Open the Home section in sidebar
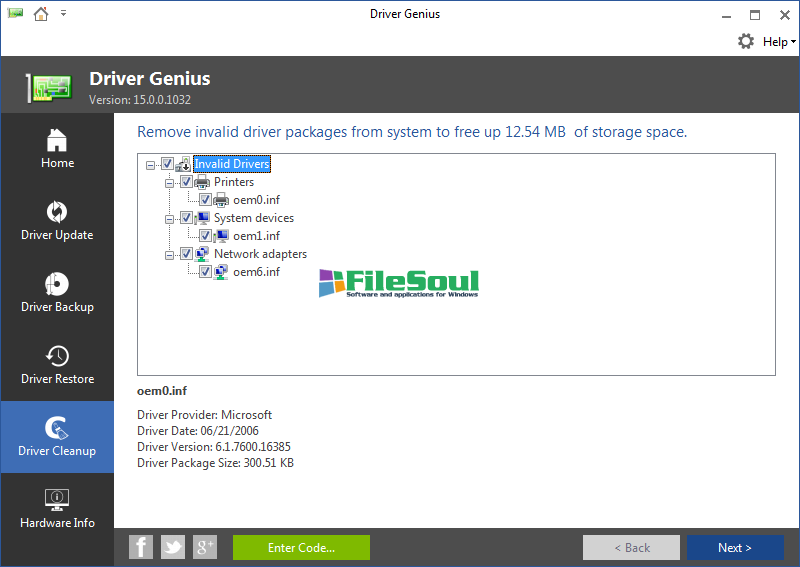 point(57,149)
